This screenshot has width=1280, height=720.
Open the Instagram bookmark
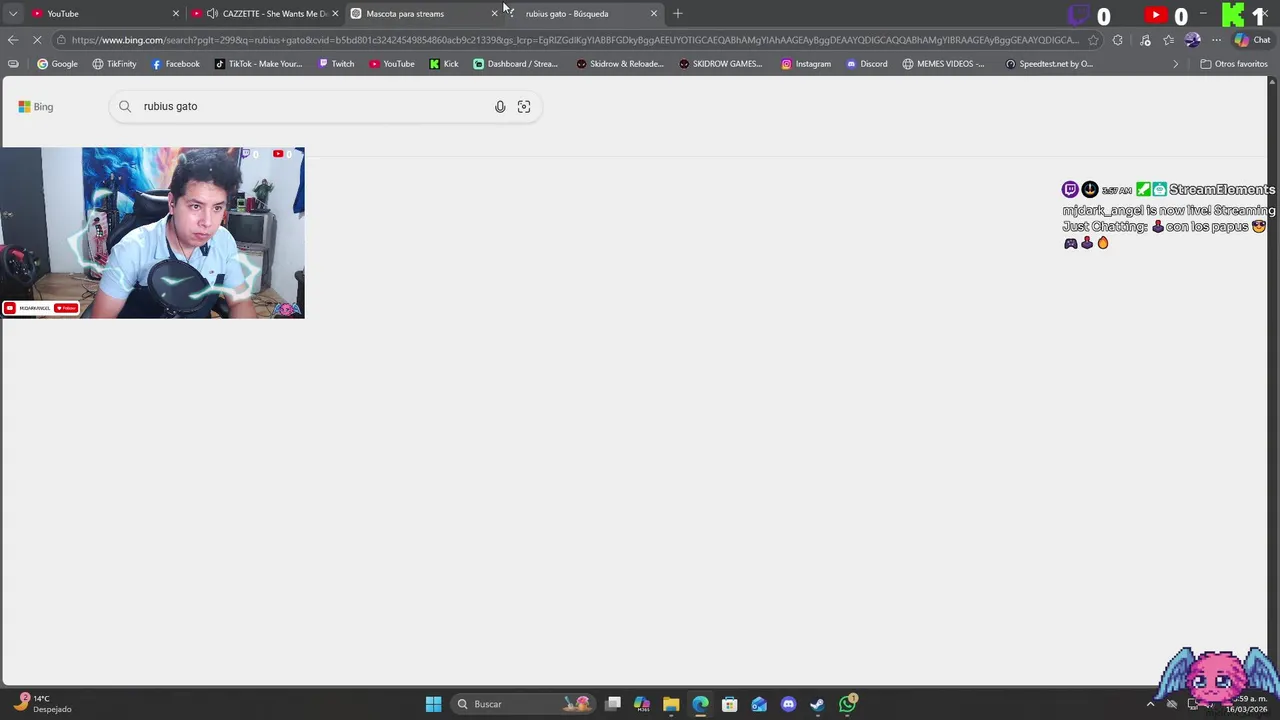tap(806, 64)
